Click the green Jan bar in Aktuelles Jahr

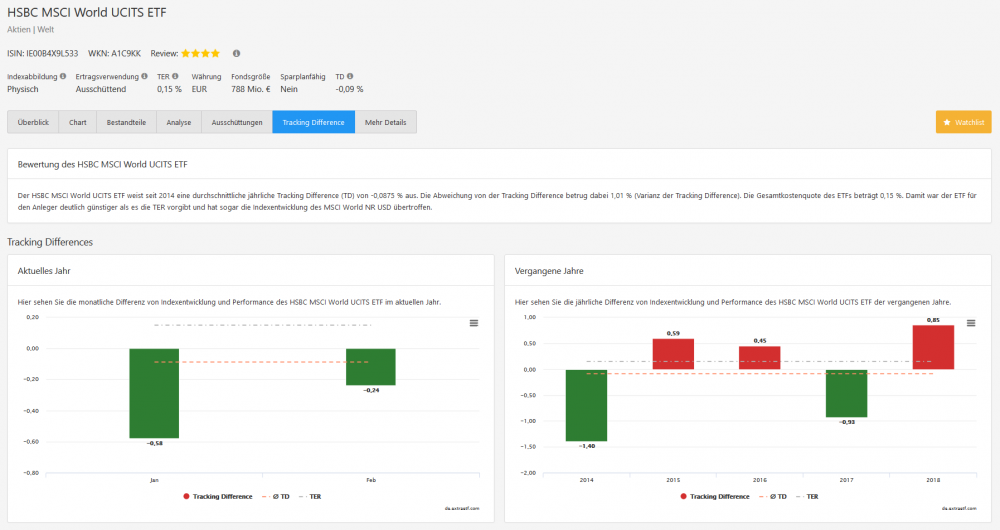[x=154, y=393]
